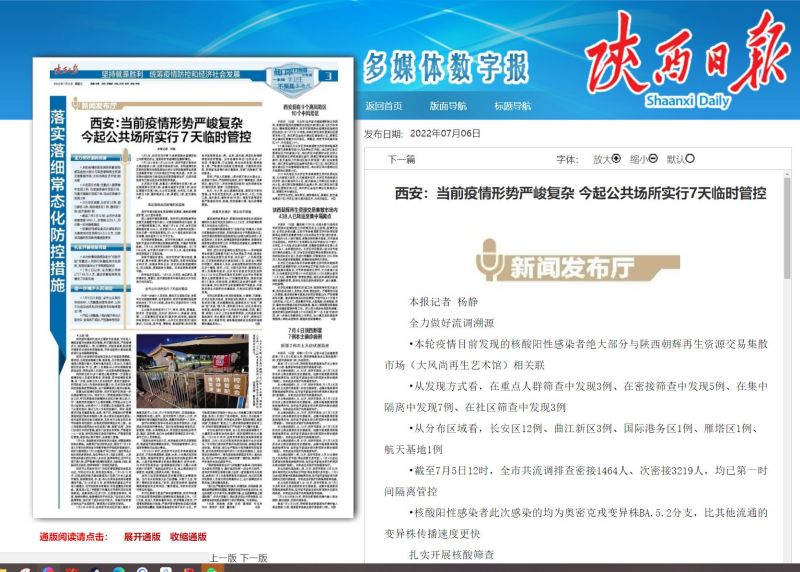
Task: Go to next page with 下一版
Action: click(x=254, y=557)
